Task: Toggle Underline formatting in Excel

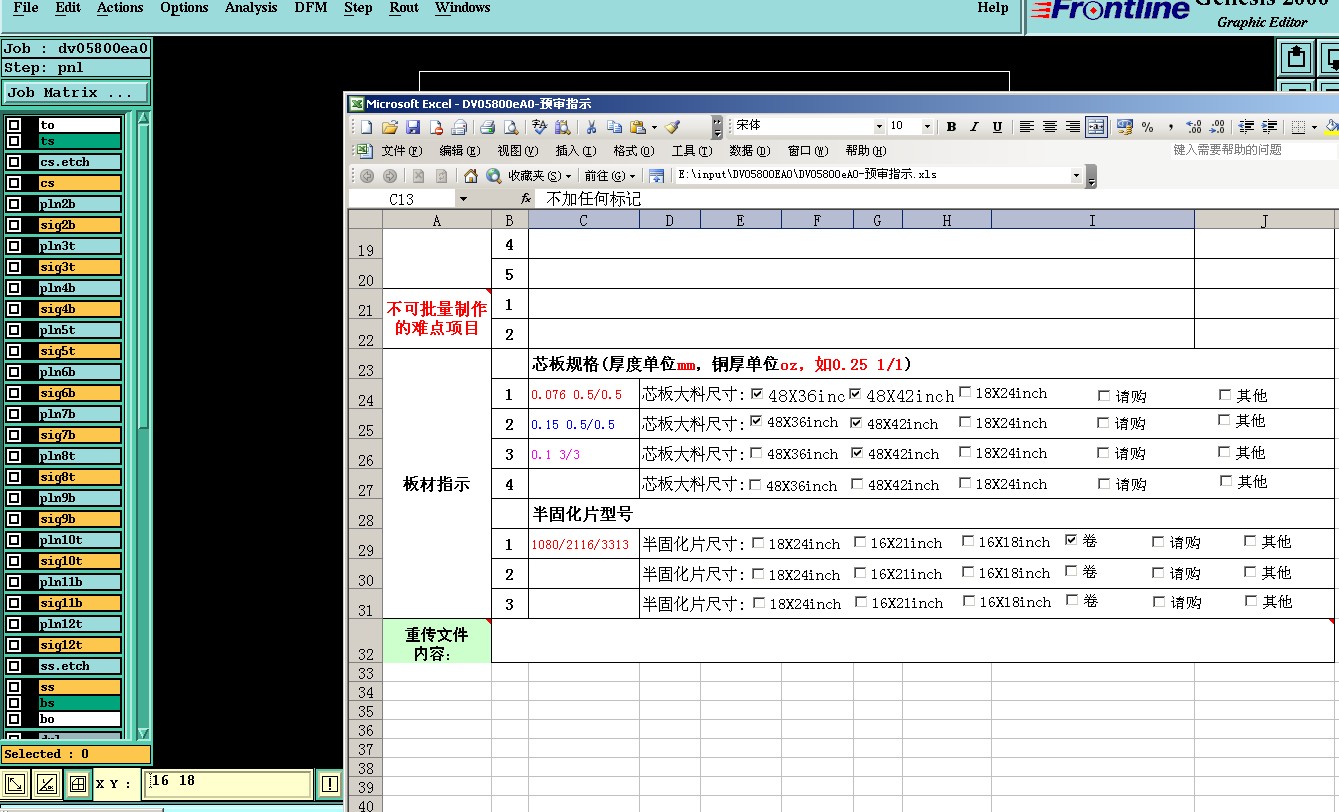Action: 997,127
